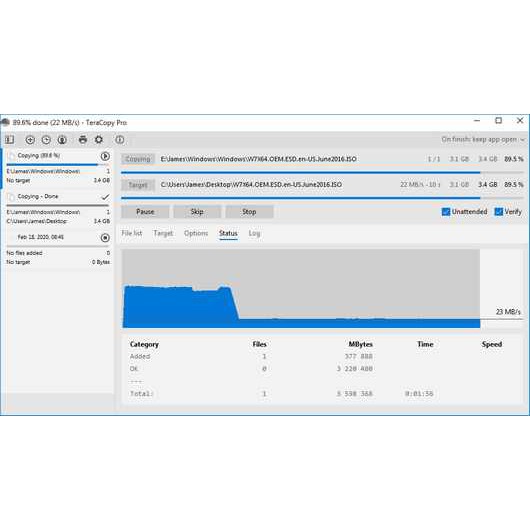Click the MBytes column header
This screenshot has height=530, width=530.
[x=361, y=344]
